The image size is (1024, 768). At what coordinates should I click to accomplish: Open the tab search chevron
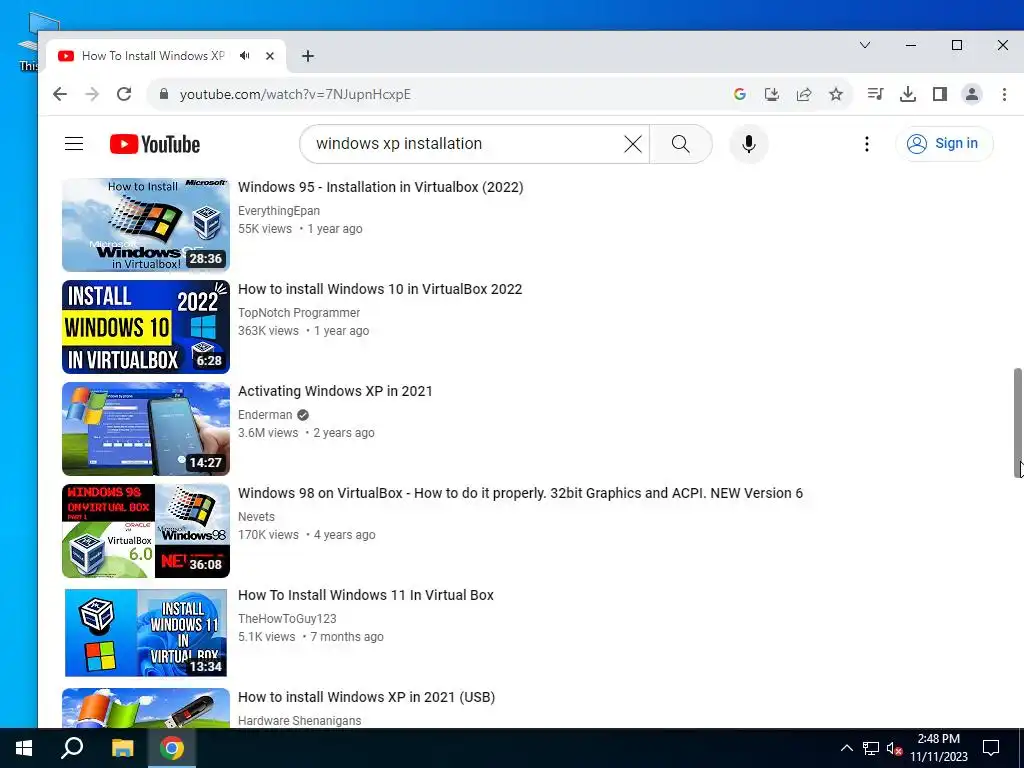click(865, 45)
